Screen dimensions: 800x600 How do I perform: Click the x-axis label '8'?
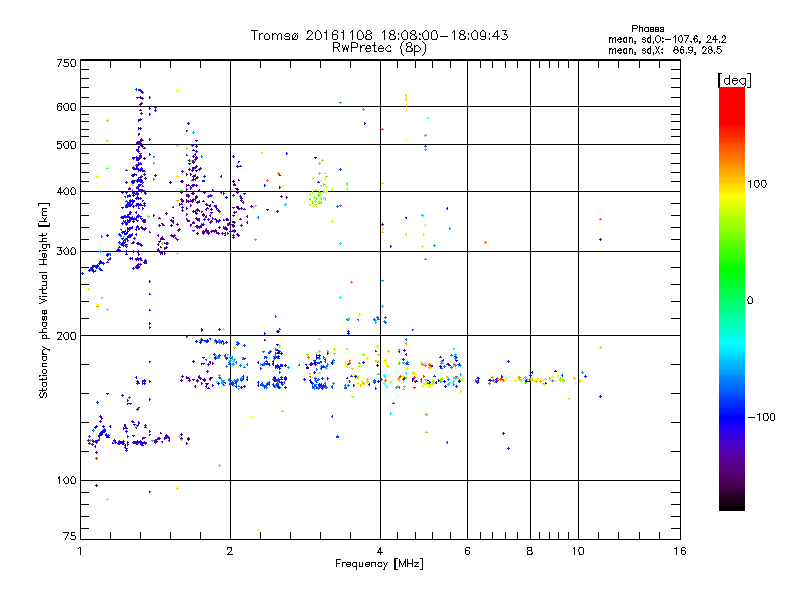click(530, 551)
